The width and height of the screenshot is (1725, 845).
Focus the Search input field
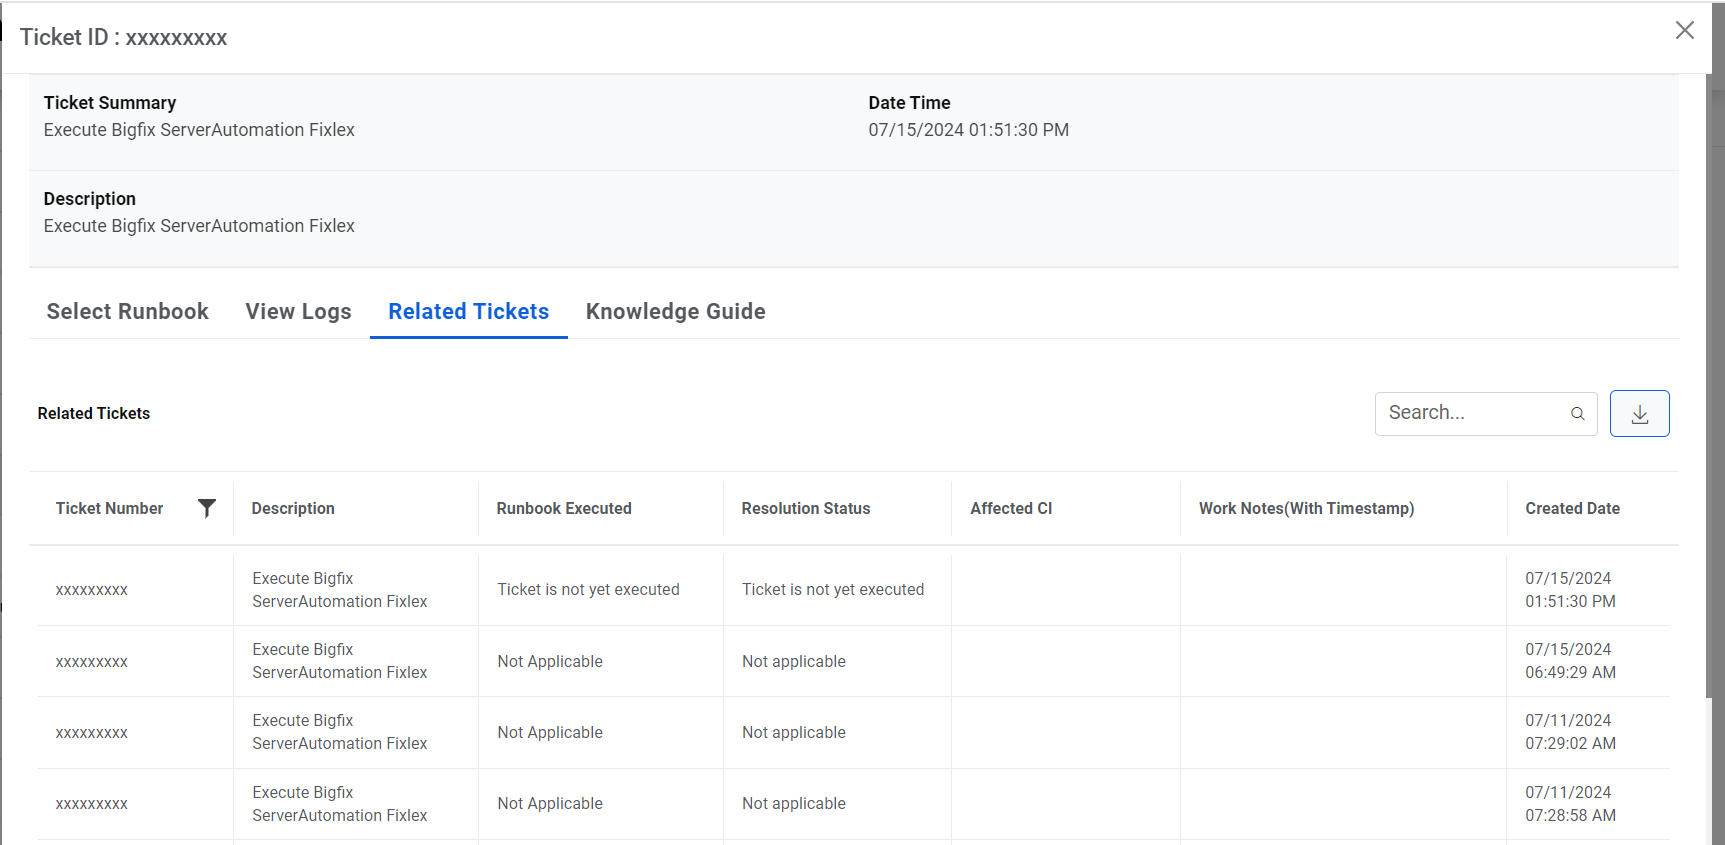[1470, 413]
